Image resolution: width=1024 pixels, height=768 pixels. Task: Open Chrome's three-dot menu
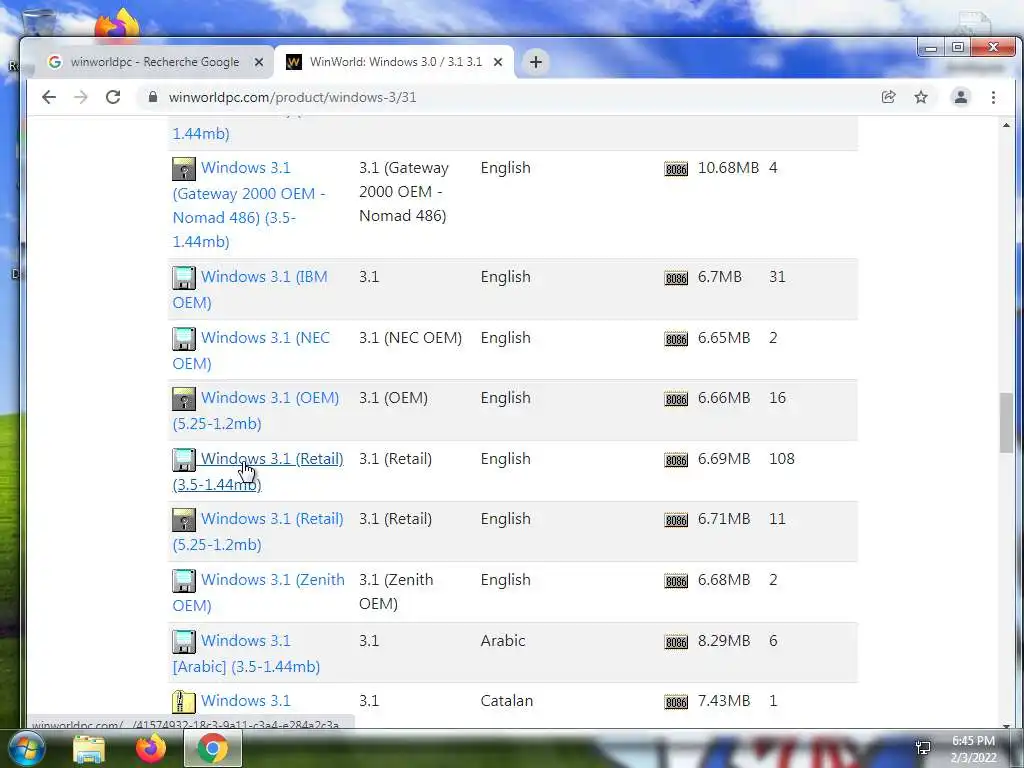pyautogui.click(x=993, y=97)
